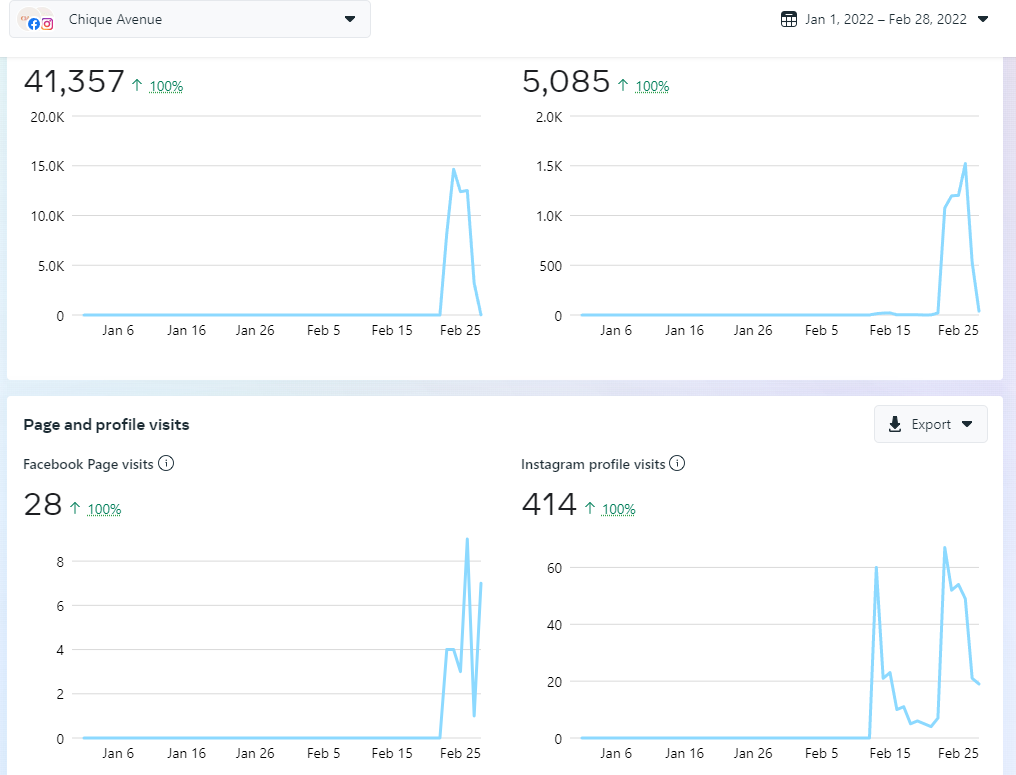The image size is (1016, 775).
Task: Click the green up arrow beside 5,085
Action: [x=623, y=85]
